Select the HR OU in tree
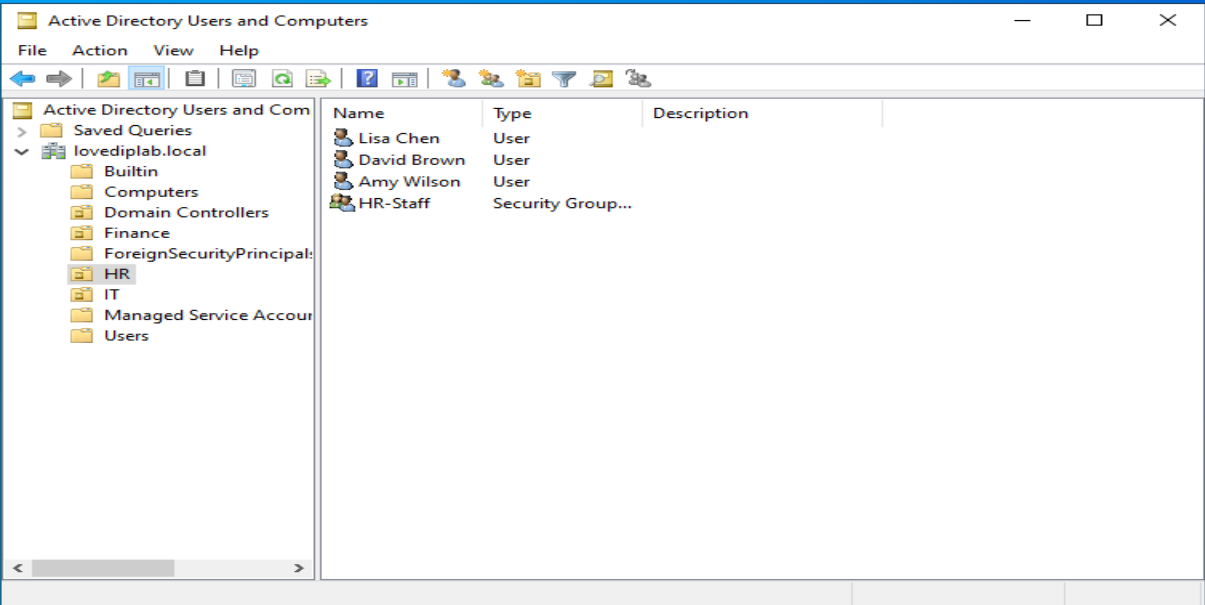Screen dimensions: 1205x605 coord(117,274)
